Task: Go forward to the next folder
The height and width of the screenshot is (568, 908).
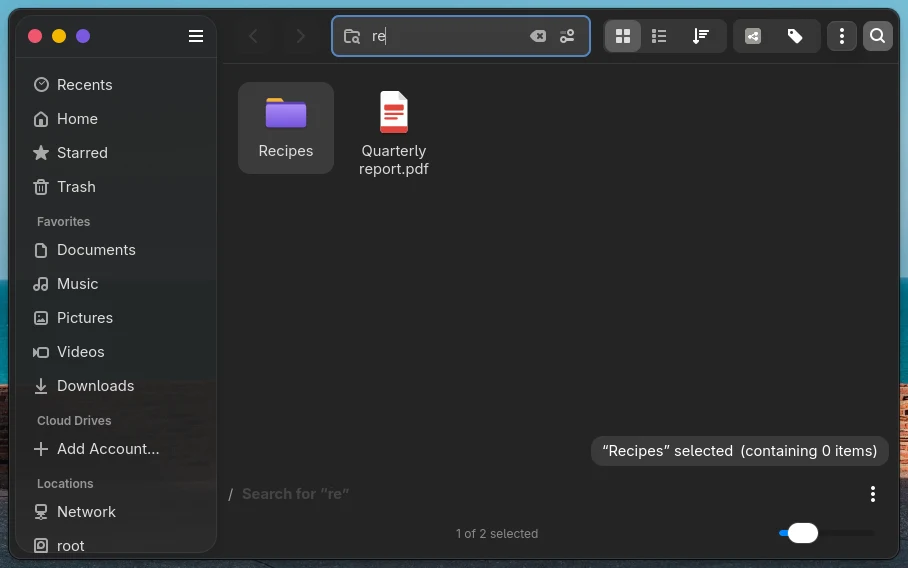Action: click(300, 36)
